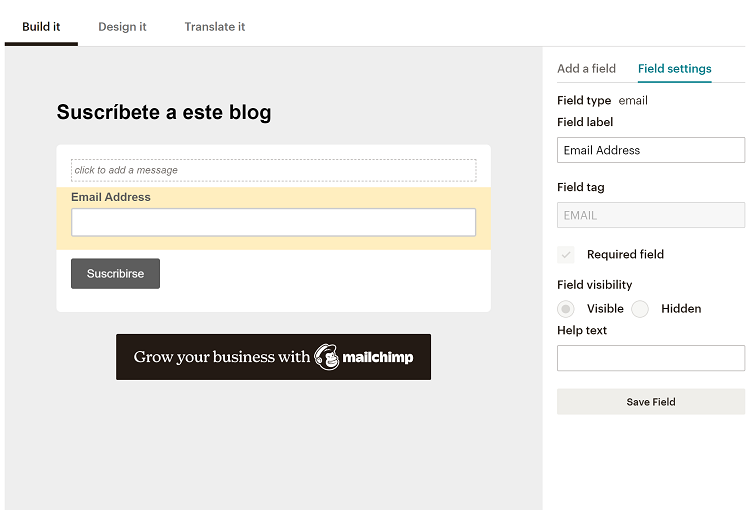Image resolution: width=750 pixels, height=510 pixels.
Task: Focus the Field label text box
Action: (650, 150)
